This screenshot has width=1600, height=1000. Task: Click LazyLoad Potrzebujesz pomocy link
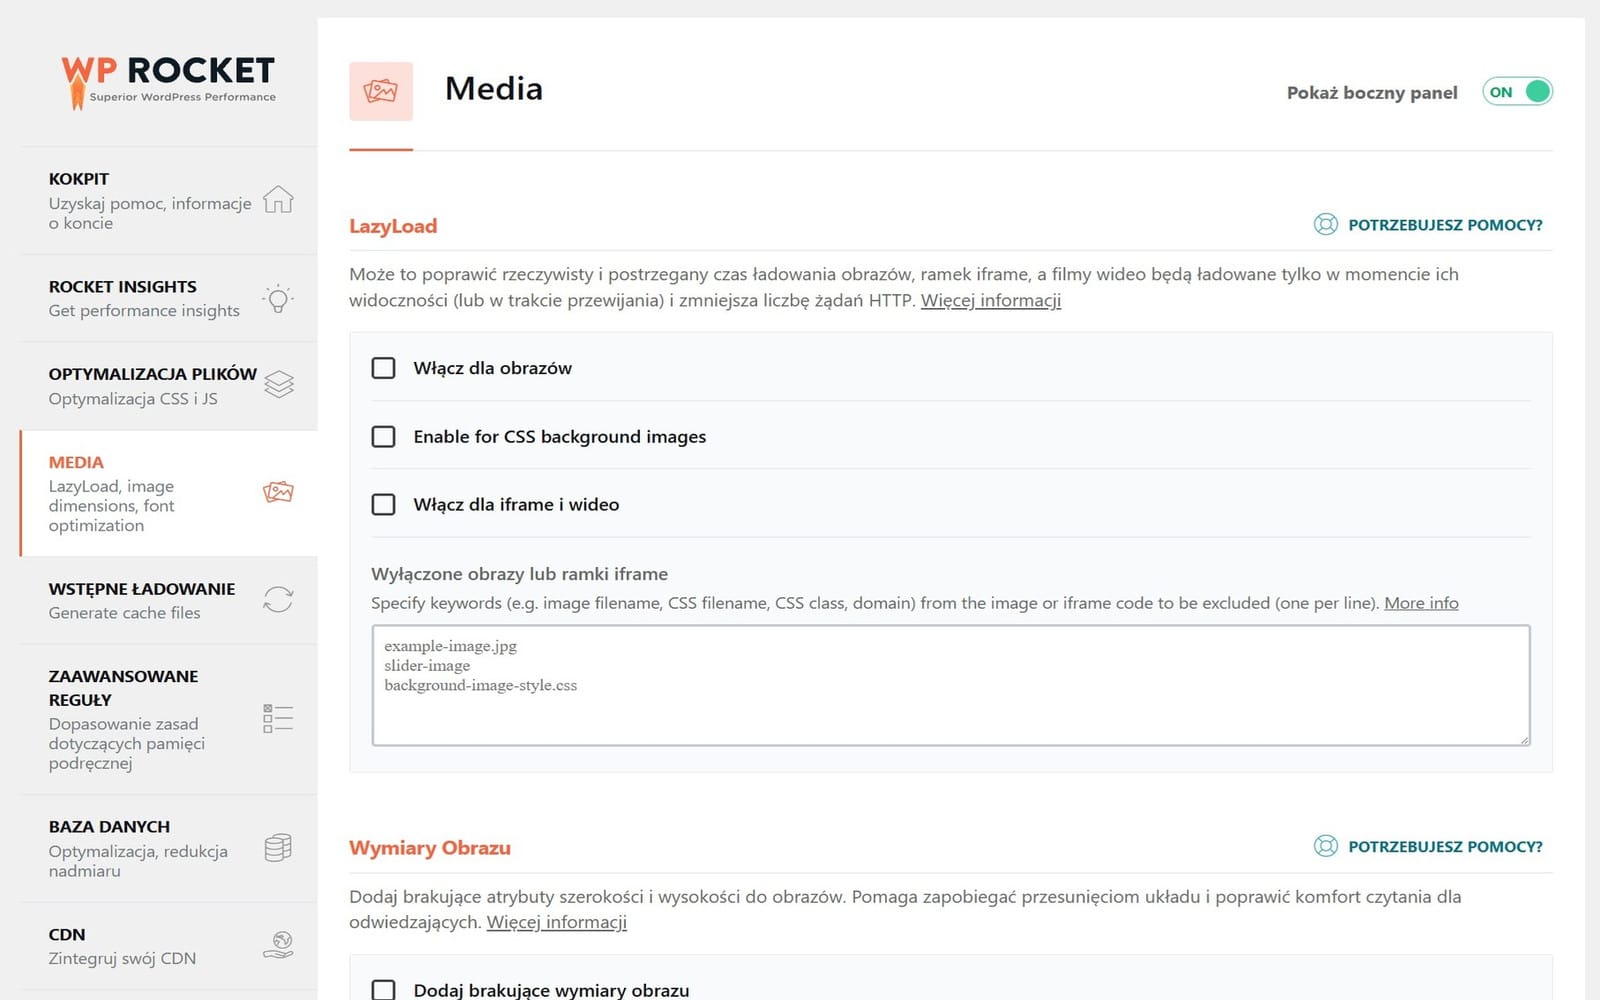tap(1445, 225)
